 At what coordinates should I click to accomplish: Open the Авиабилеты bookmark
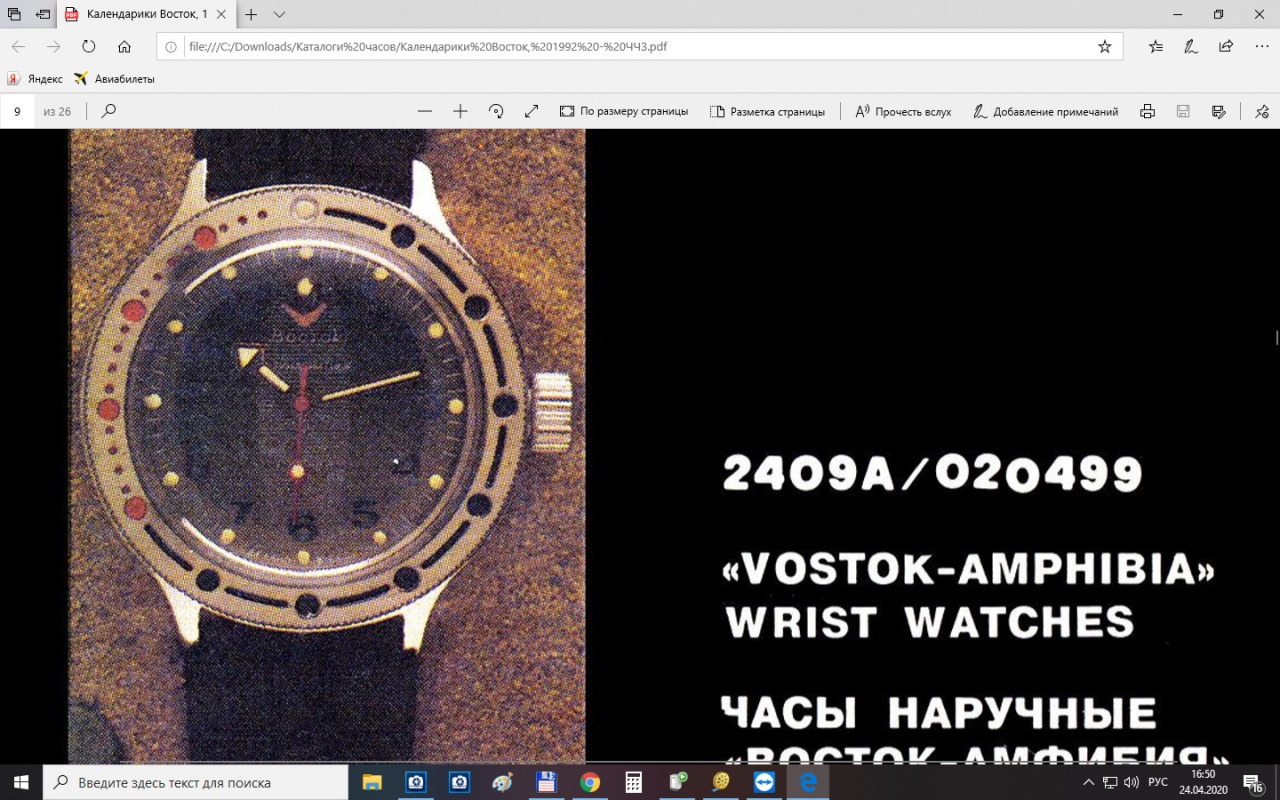pos(114,78)
